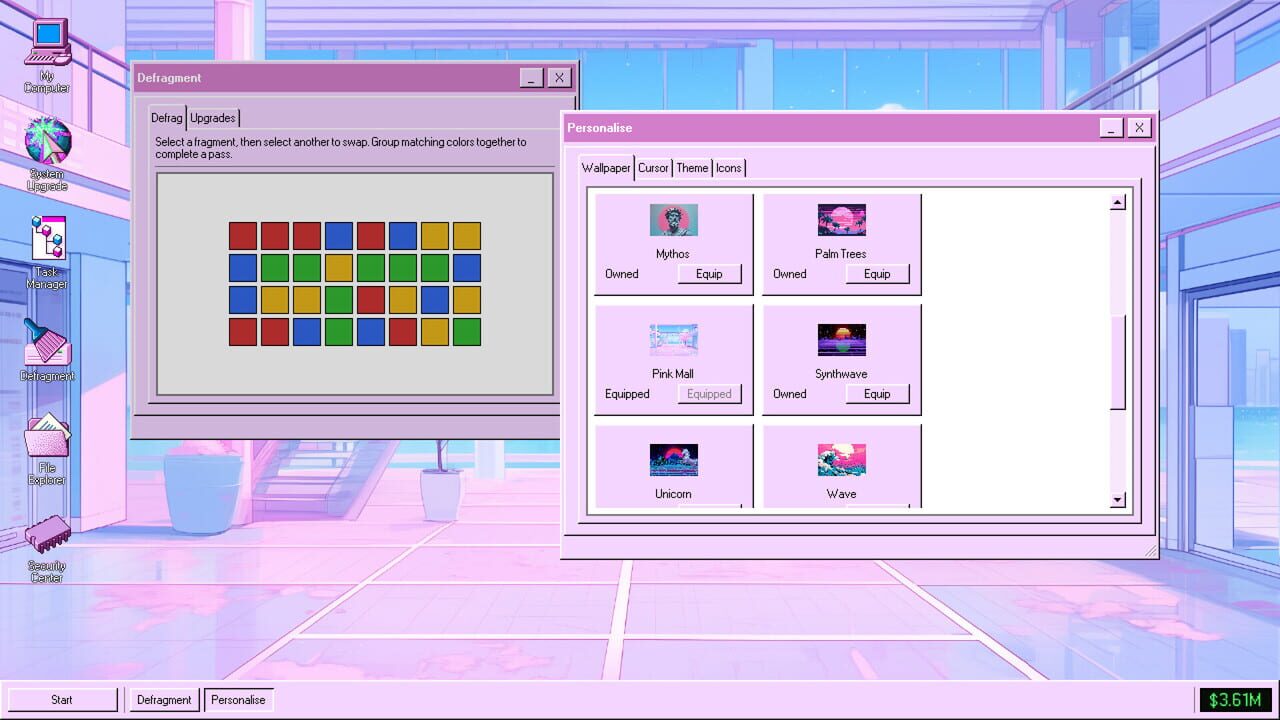The image size is (1280, 720).
Task: Launch System Upgrade from the desktop
Action: [47, 153]
